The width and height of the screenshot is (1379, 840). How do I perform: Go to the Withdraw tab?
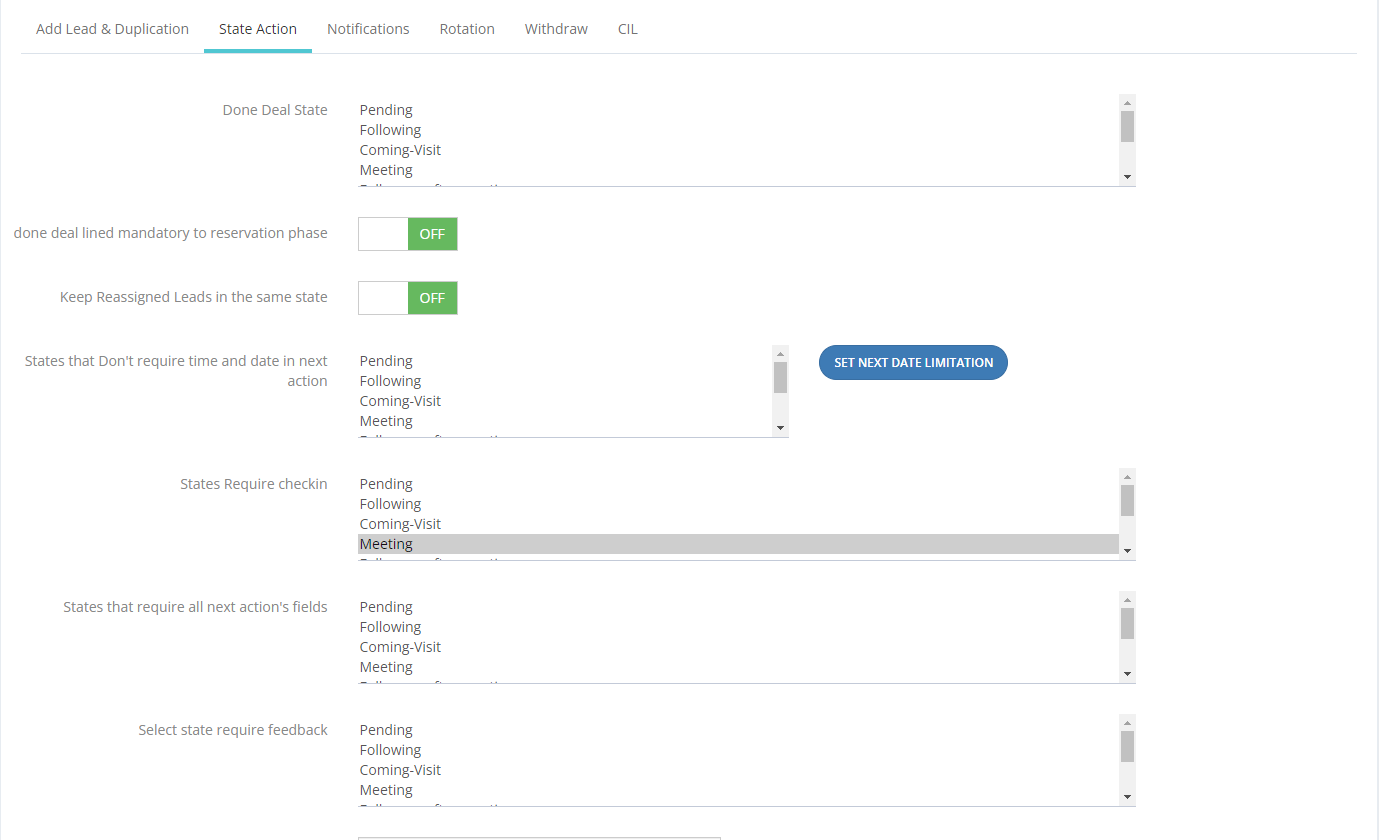(556, 29)
